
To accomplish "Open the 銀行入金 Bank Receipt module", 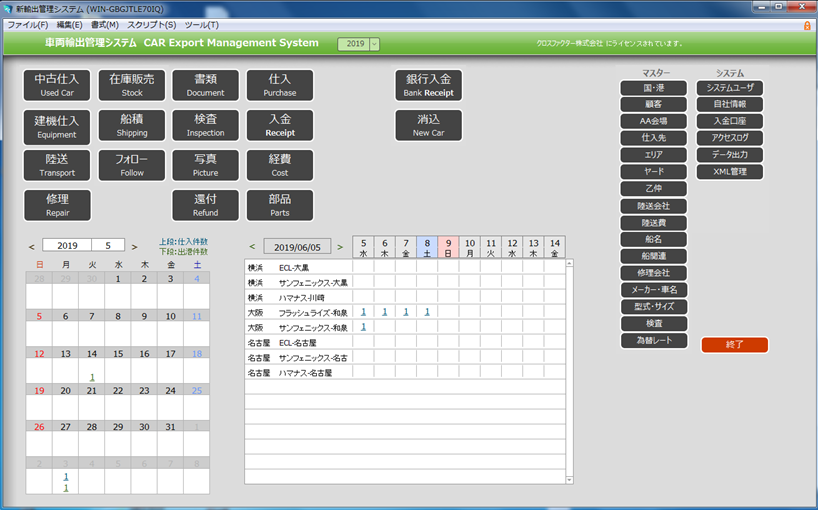I will tap(428, 85).
